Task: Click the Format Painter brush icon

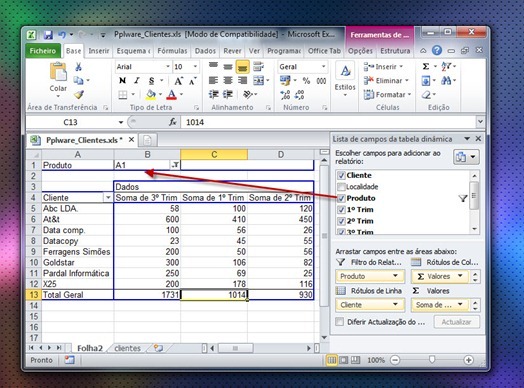Action: coord(79,95)
